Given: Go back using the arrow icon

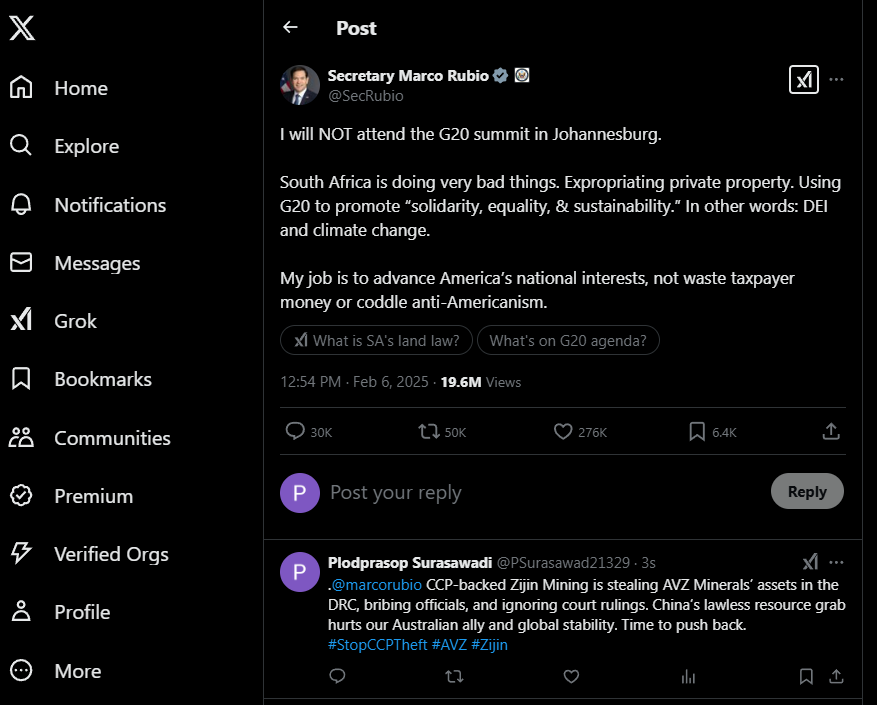Looking at the screenshot, I should click(x=290, y=27).
